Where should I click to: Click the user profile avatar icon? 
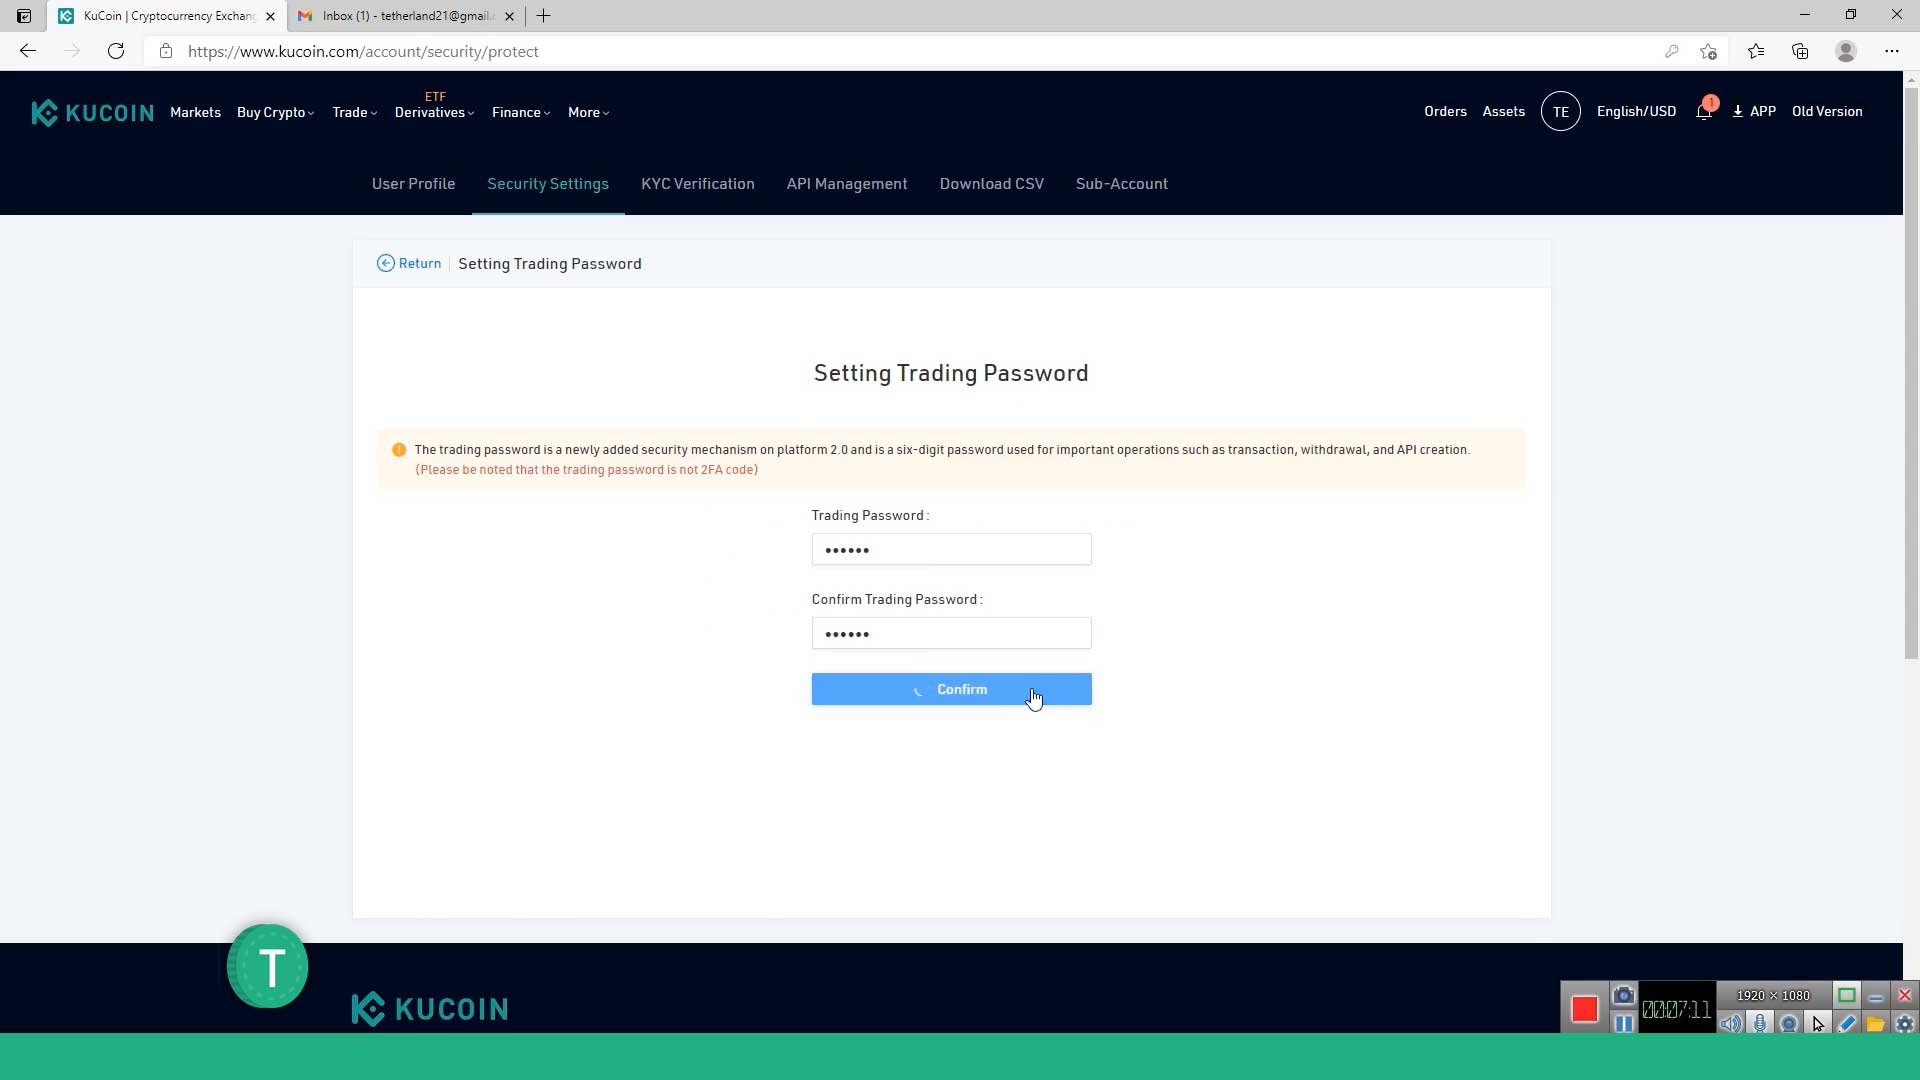tap(1560, 111)
